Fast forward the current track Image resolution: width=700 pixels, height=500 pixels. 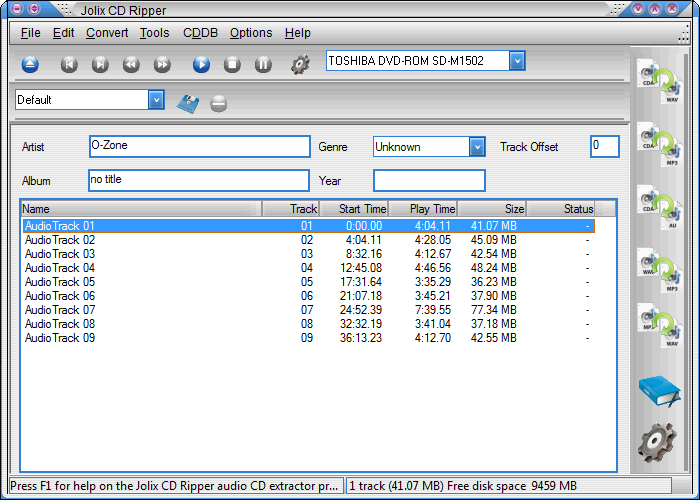click(162, 65)
